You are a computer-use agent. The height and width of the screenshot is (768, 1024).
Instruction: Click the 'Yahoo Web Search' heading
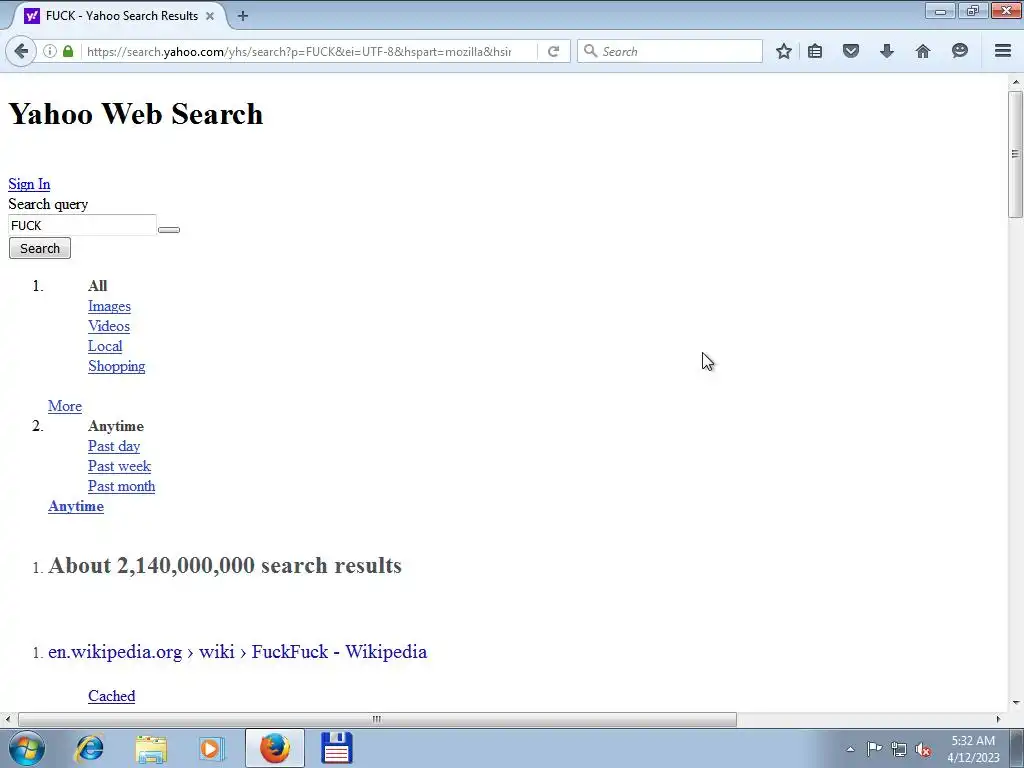[x=136, y=114]
